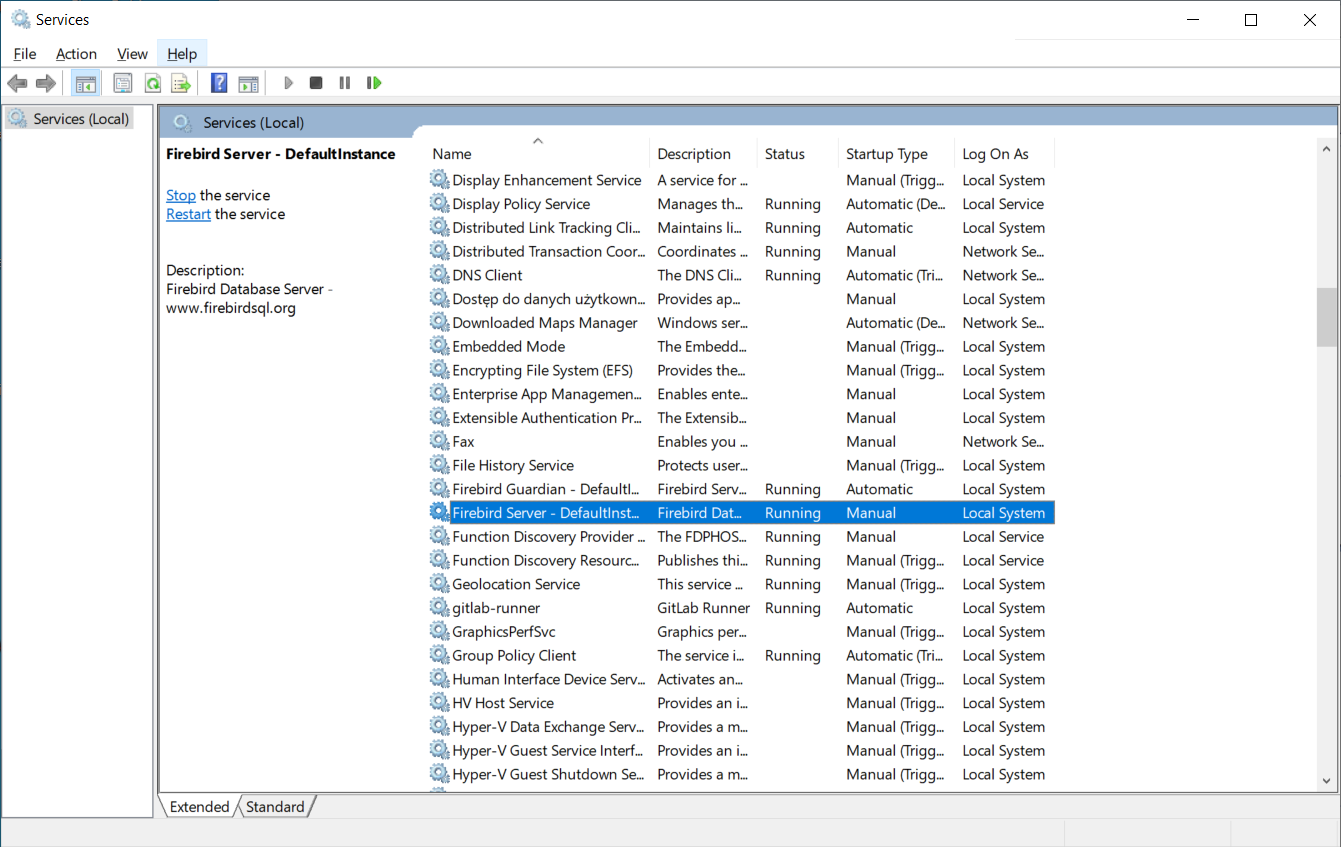The height and width of the screenshot is (847, 1341).
Task: Click the Restart Service toolbar icon
Action: click(x=374, y=83)
